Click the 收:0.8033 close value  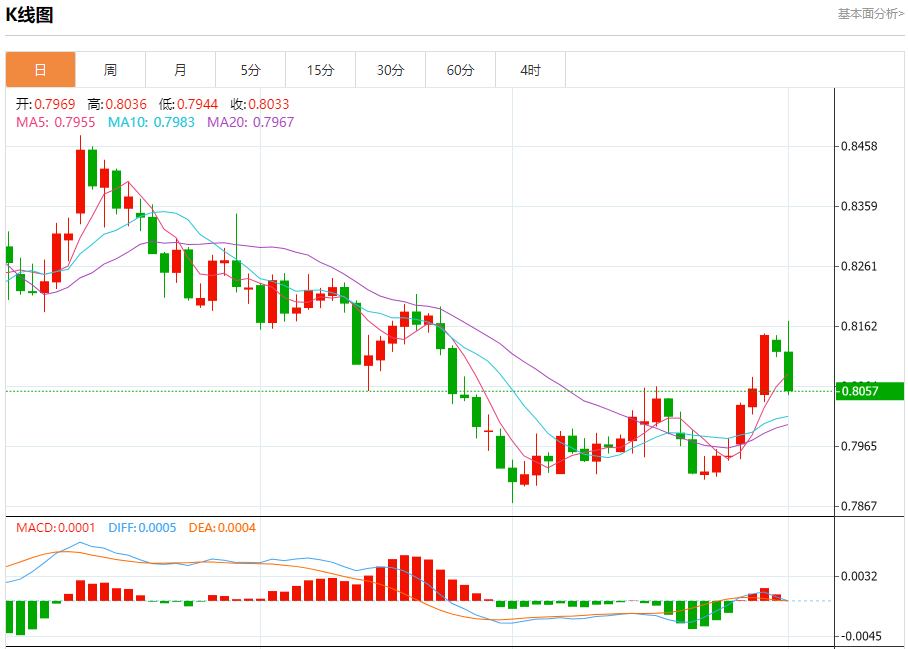[x=259, y=104]
